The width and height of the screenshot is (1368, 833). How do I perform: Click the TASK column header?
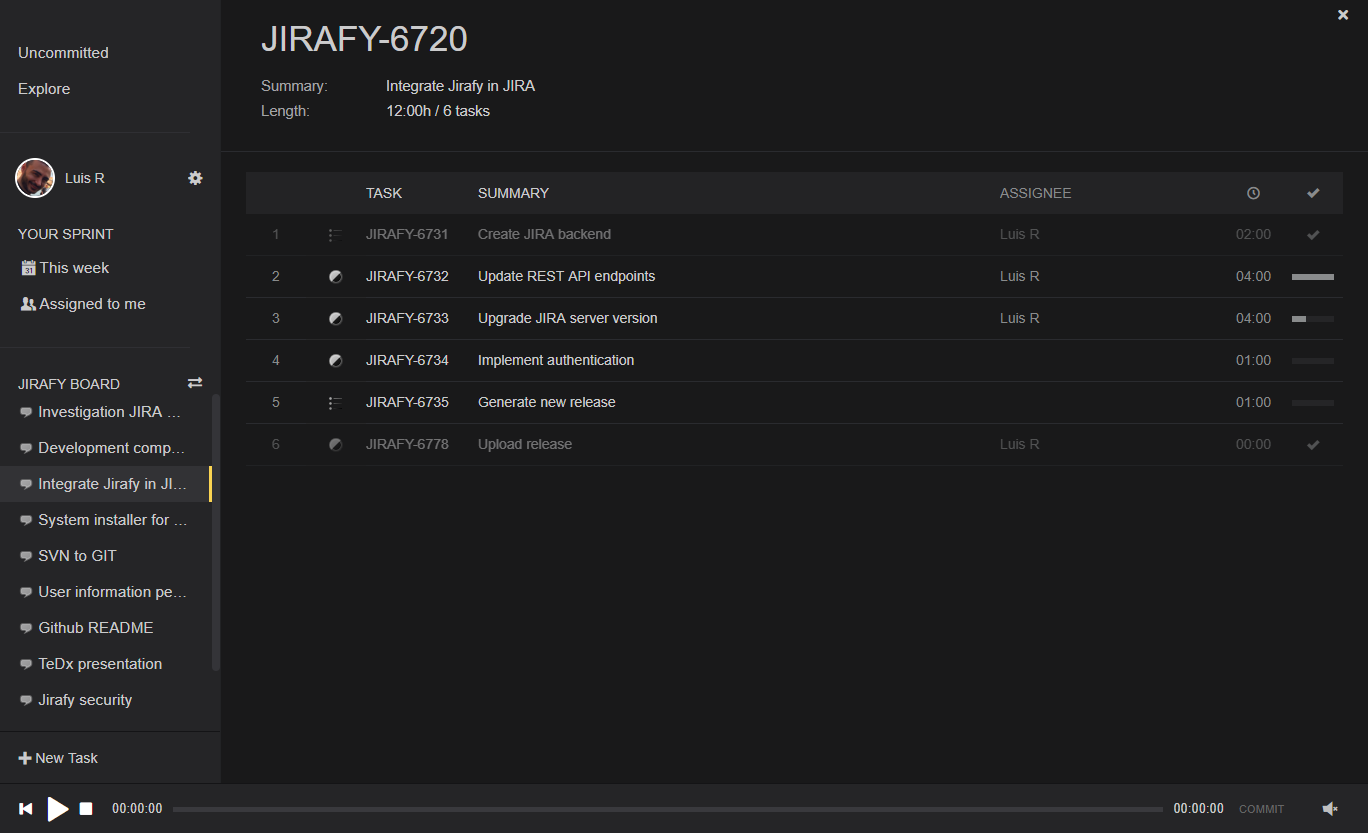(384, 193)
